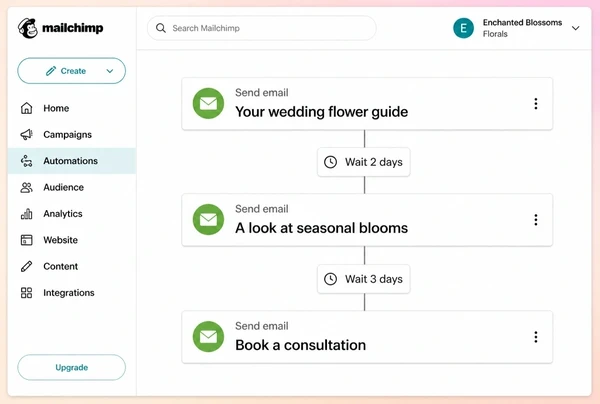Image resolution: width=600 pixels, height=404 pixels.
Task: Click the Integrations grid icon
Action: pos(26,293)
